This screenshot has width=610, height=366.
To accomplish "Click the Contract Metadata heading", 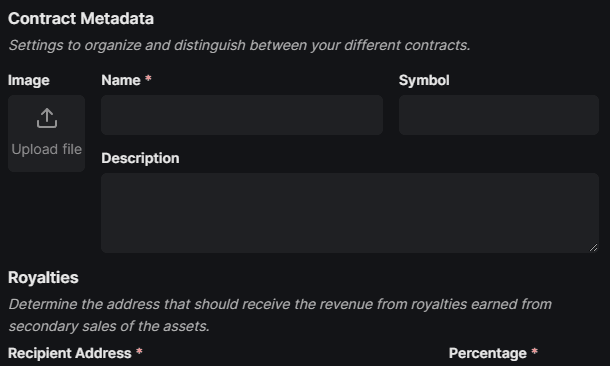I will pos(81,19).
